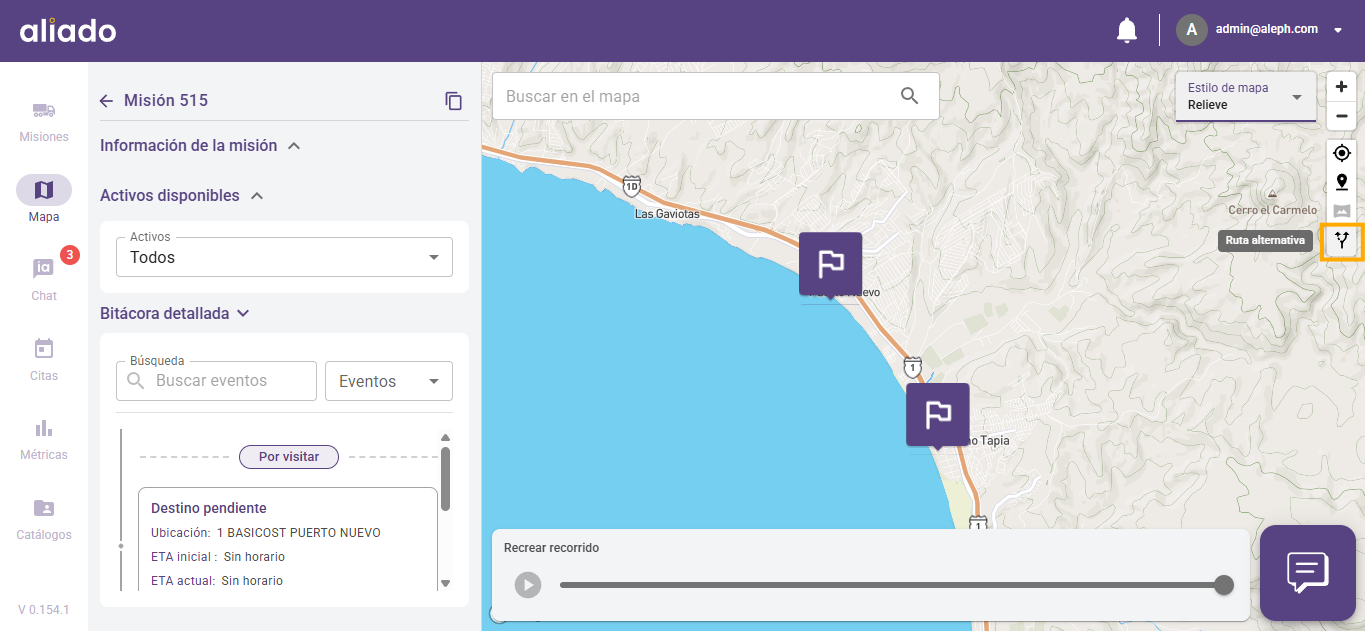The height and width of the screenshot is (631, 1365).
Task: Open Métricas in the sidebar
Action: (44, 439)
